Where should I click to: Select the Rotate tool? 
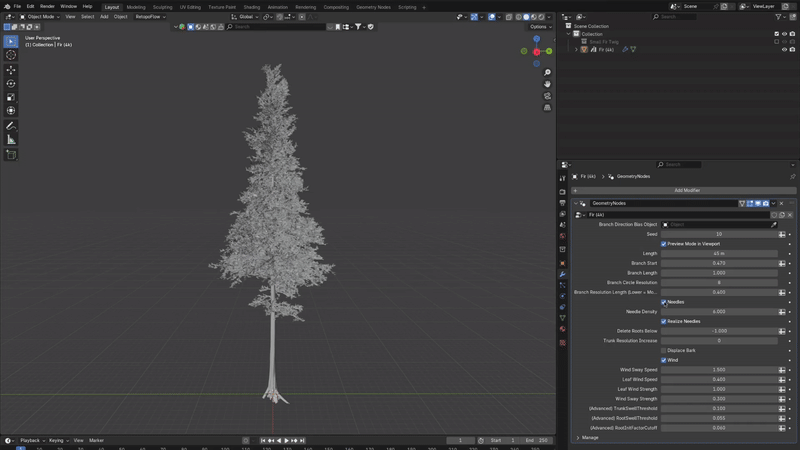11,84
